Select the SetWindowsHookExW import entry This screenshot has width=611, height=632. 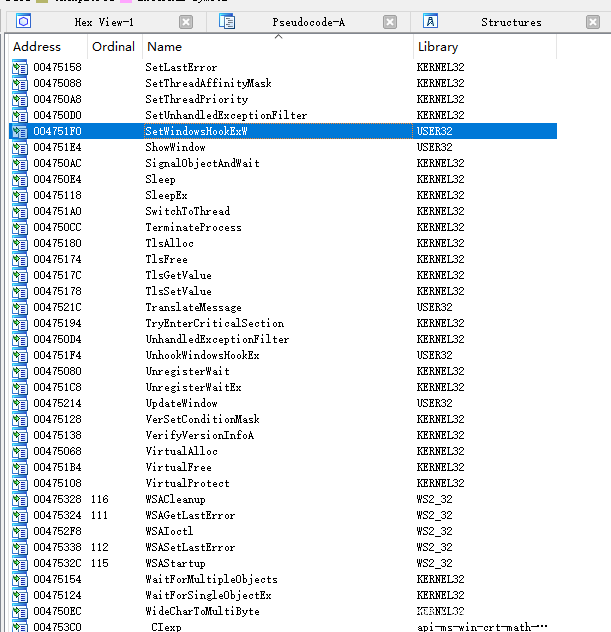[x=196, y=131]
